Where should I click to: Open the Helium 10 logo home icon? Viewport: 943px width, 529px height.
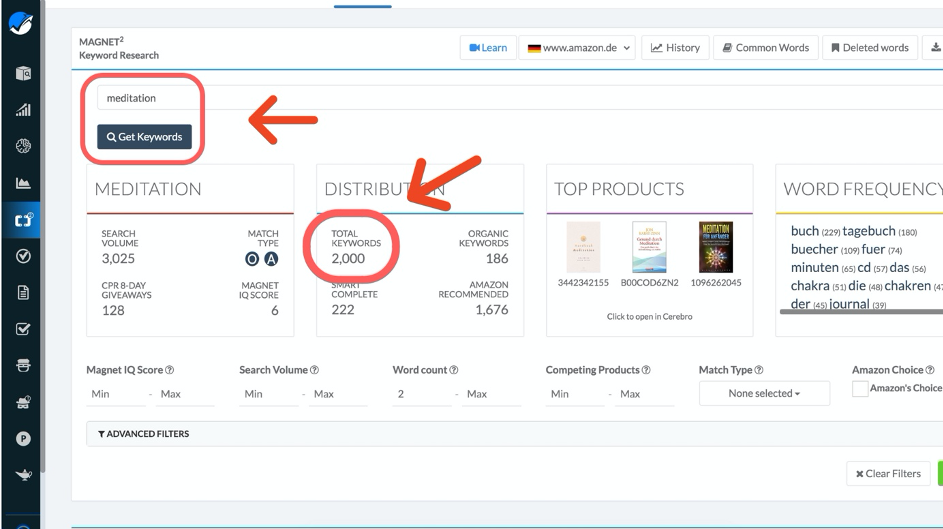tap(20, 23)
